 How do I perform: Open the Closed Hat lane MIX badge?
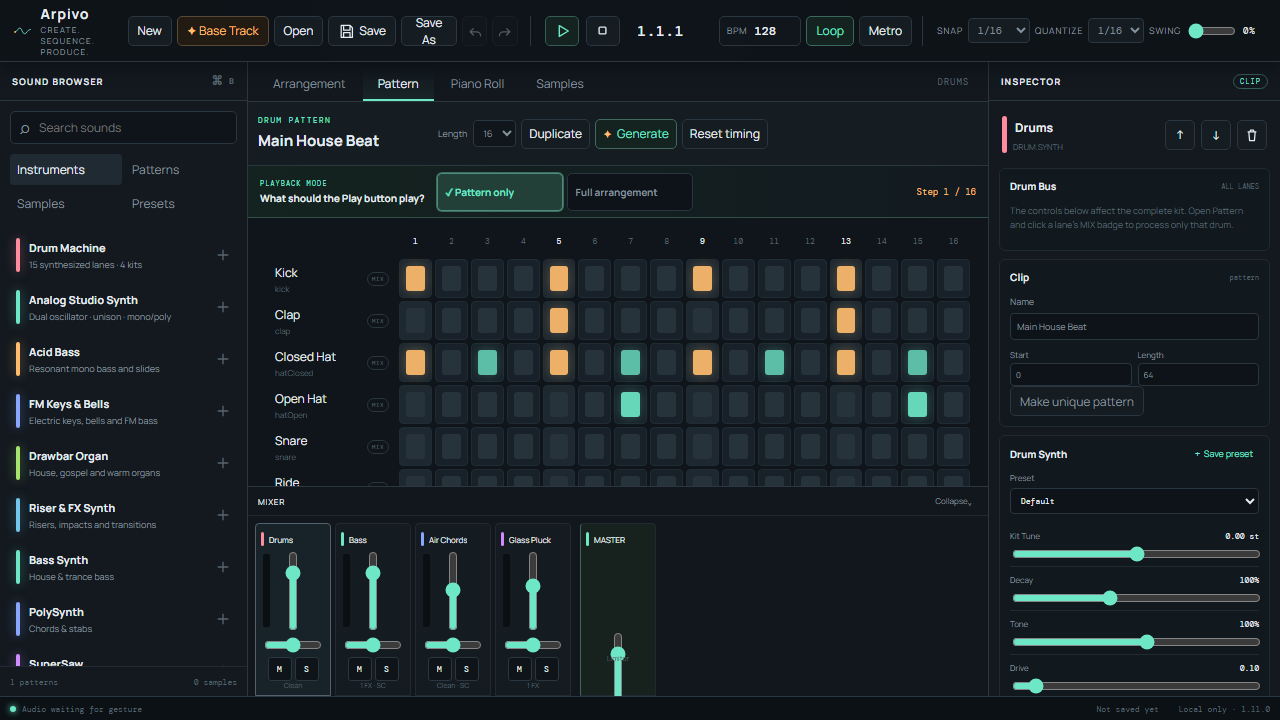(378, 363)
